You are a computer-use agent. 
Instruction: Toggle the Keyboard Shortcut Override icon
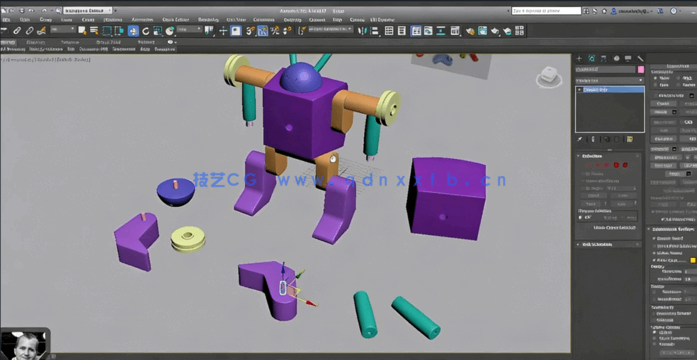(236, 31)
